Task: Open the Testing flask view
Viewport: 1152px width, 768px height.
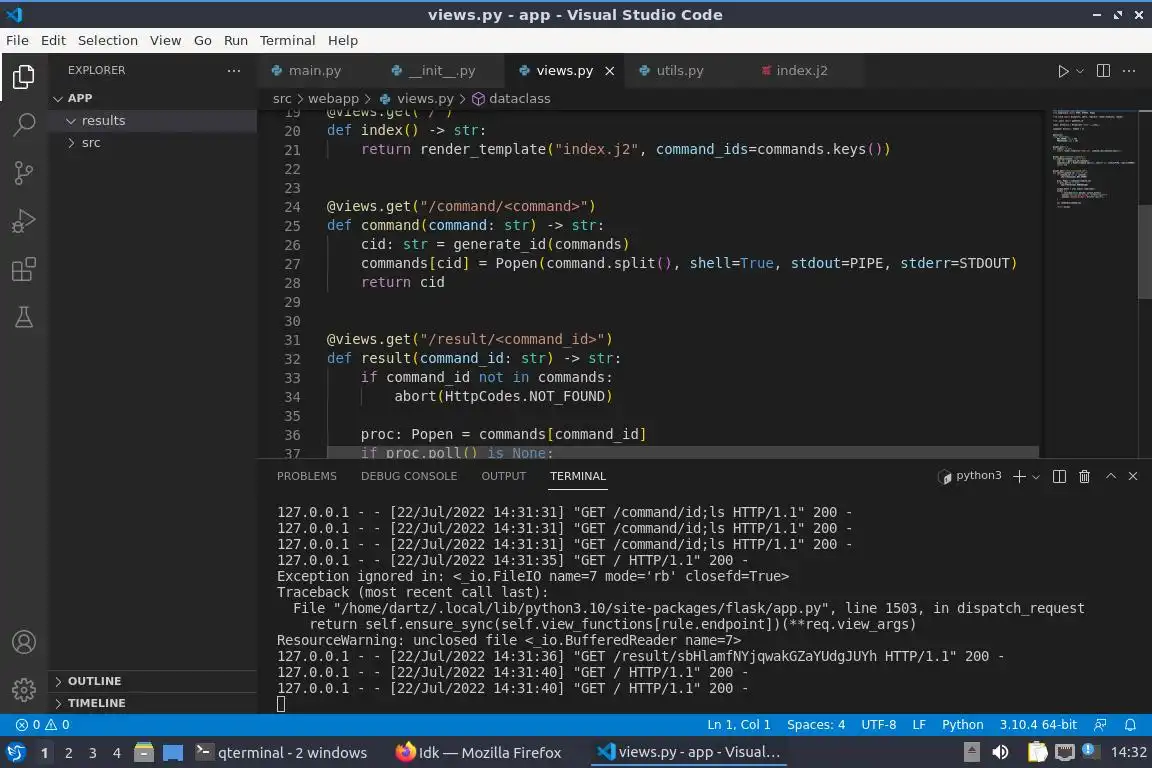Action: tap(24, 317)
